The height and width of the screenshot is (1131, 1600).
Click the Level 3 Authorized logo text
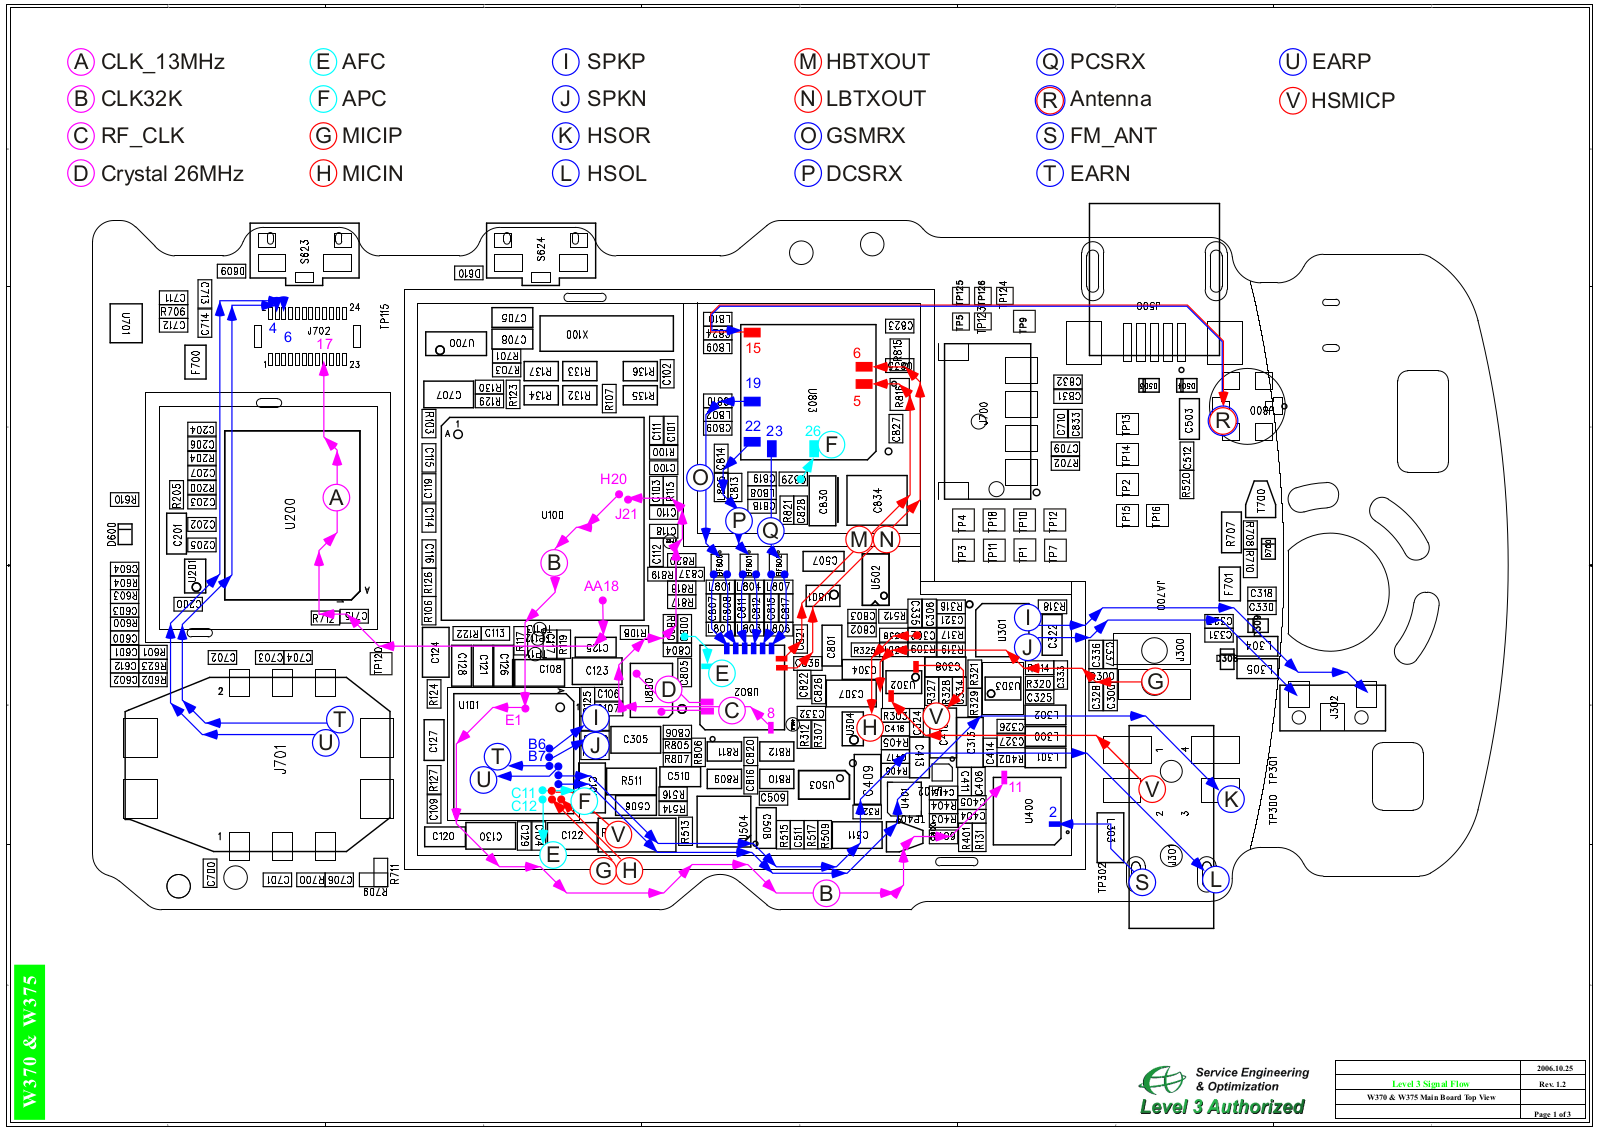1222,1107
